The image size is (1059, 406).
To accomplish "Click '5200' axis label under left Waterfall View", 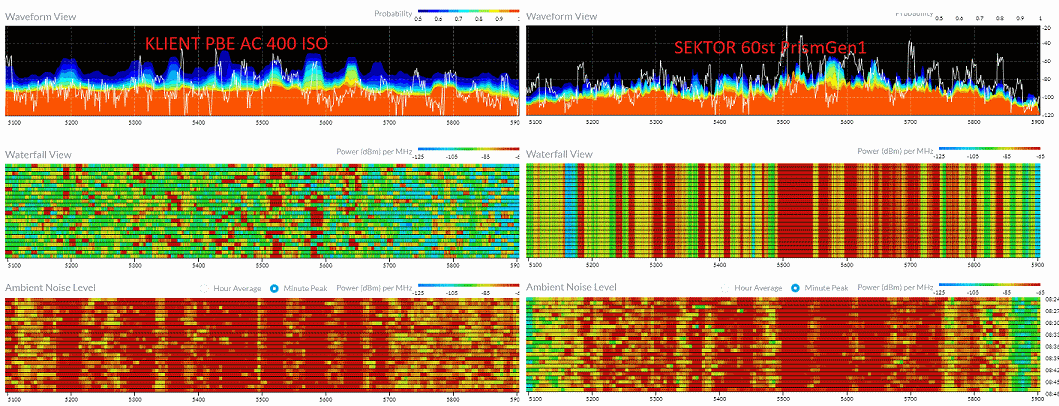I will [72, 265].
